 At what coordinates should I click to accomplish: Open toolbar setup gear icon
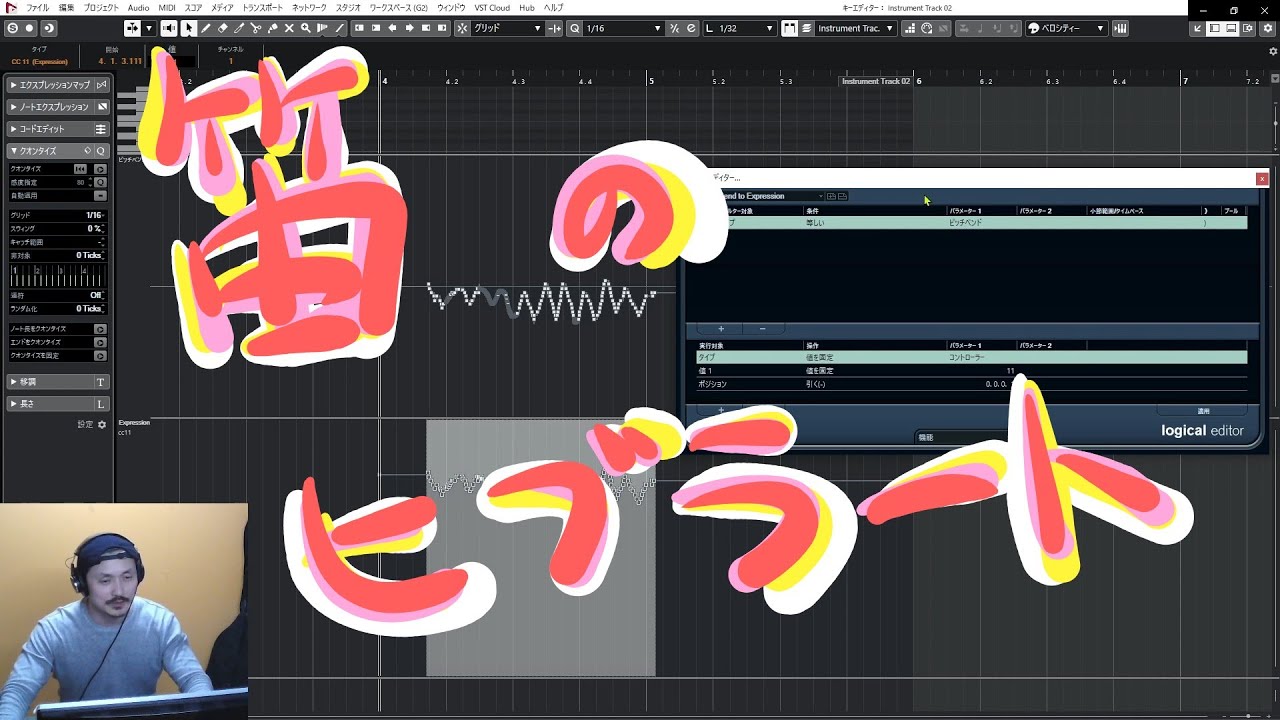[1269, 28]
